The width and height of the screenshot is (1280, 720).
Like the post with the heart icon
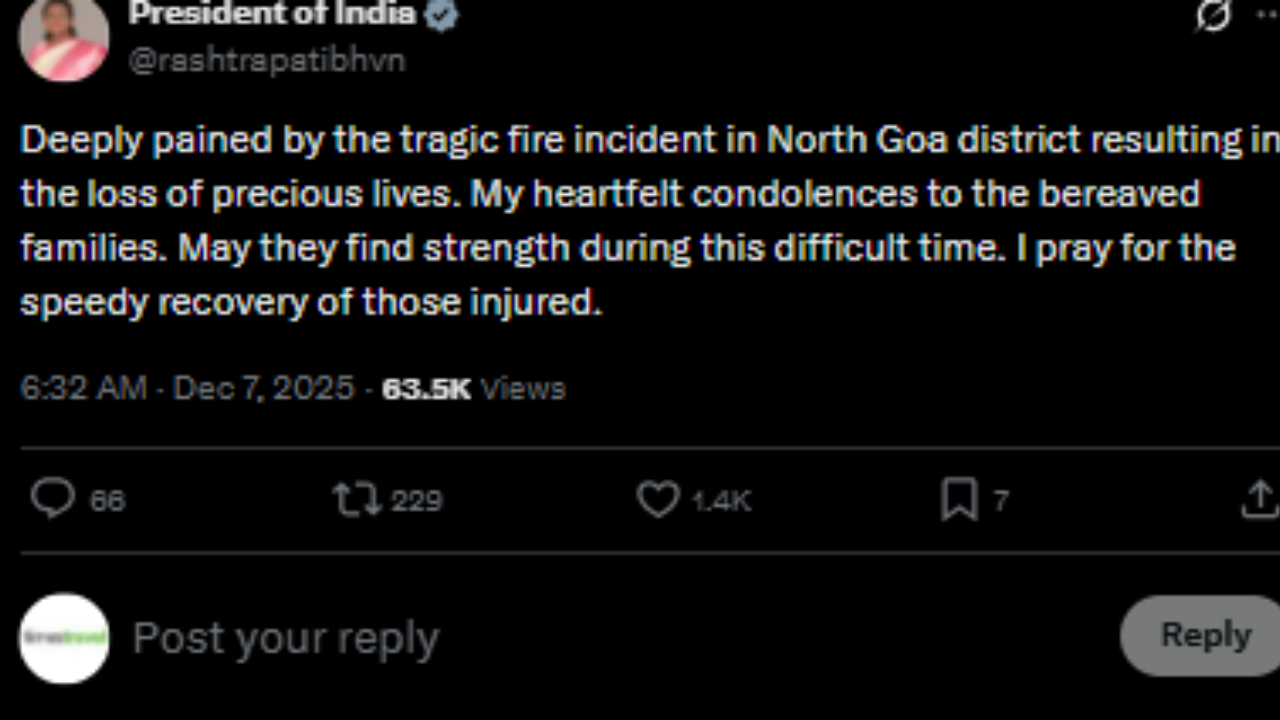tap(658, 499)
